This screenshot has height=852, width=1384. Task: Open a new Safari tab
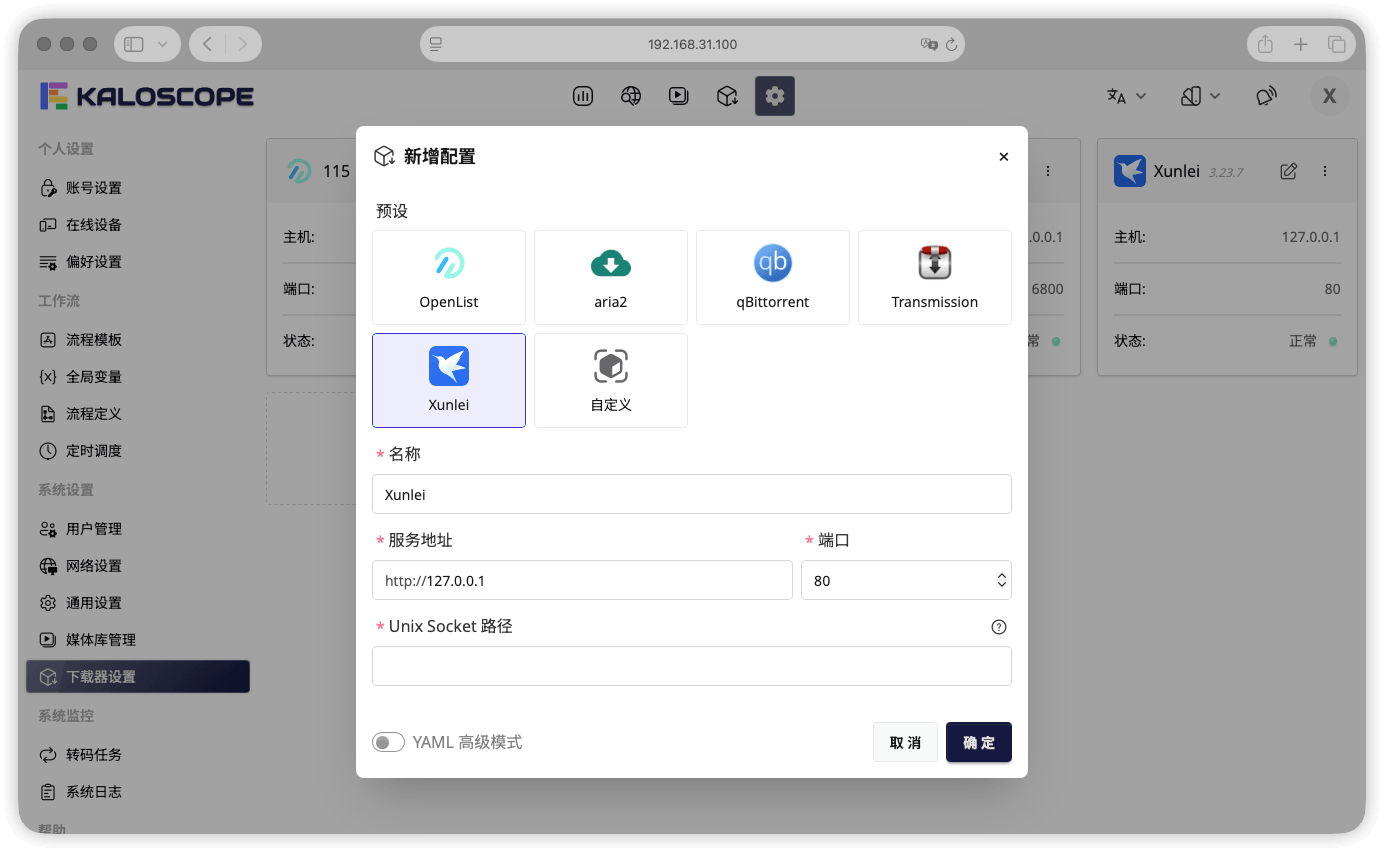1300,44
